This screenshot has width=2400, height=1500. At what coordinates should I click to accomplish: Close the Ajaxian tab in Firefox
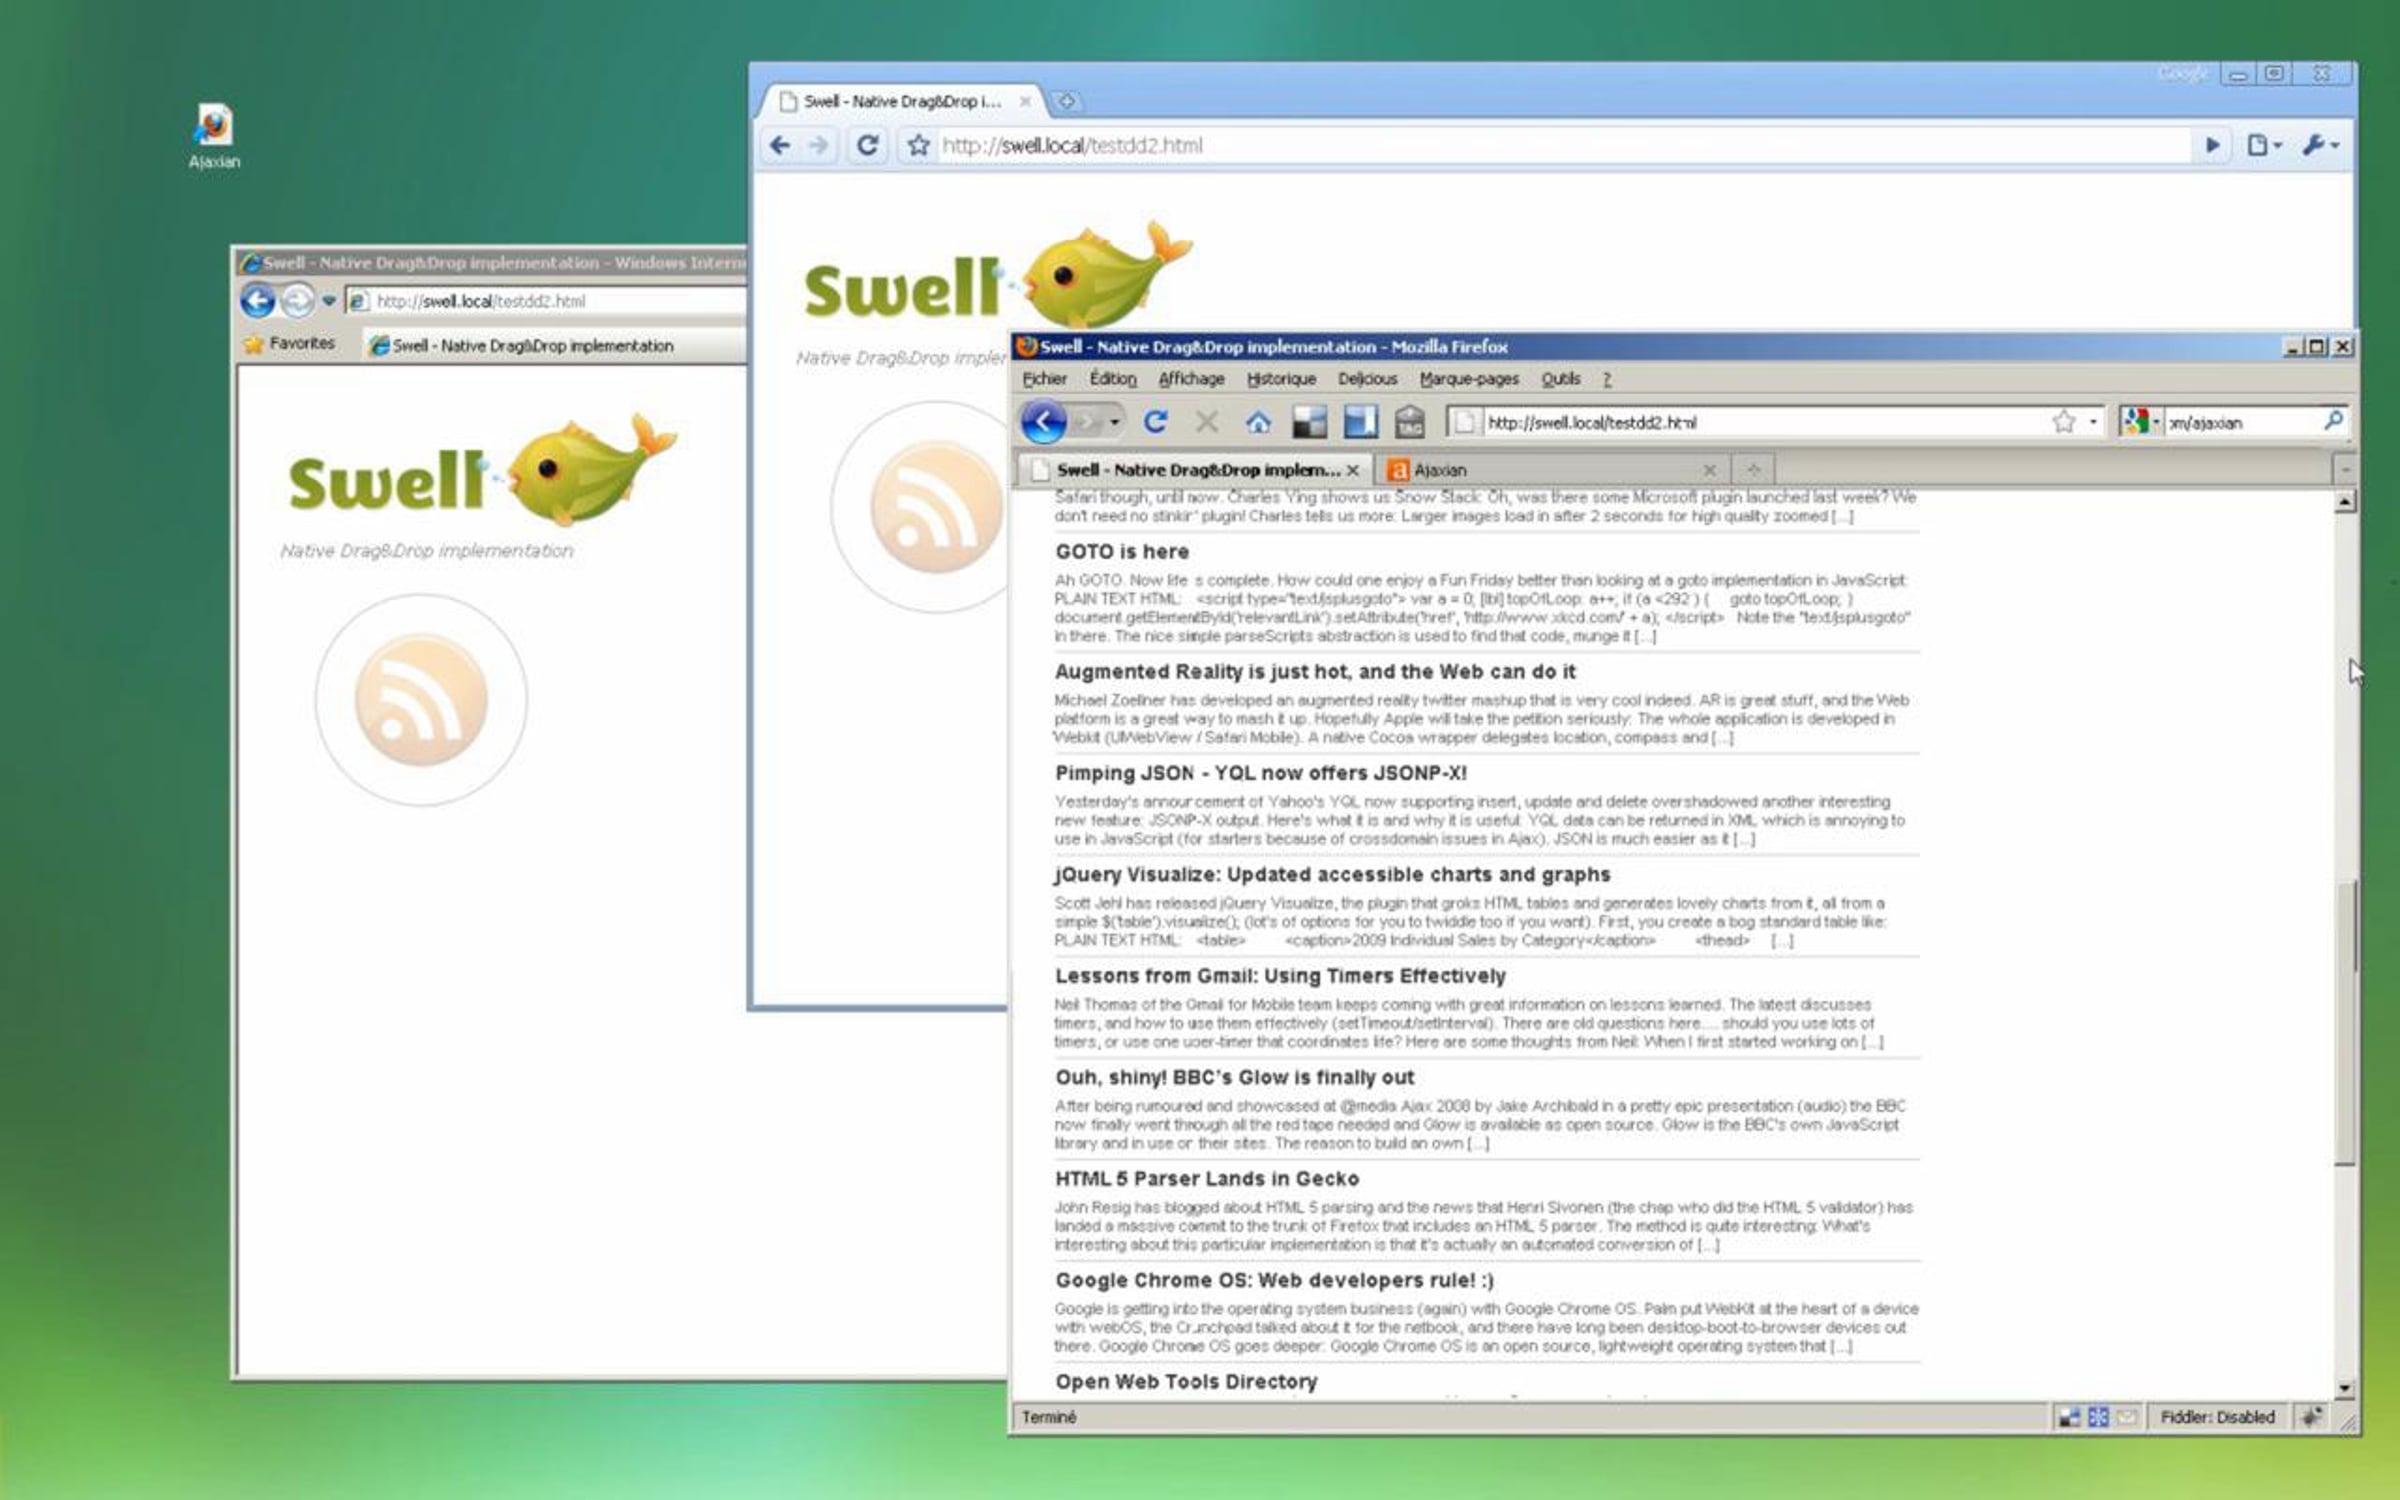pos(1710,470)
